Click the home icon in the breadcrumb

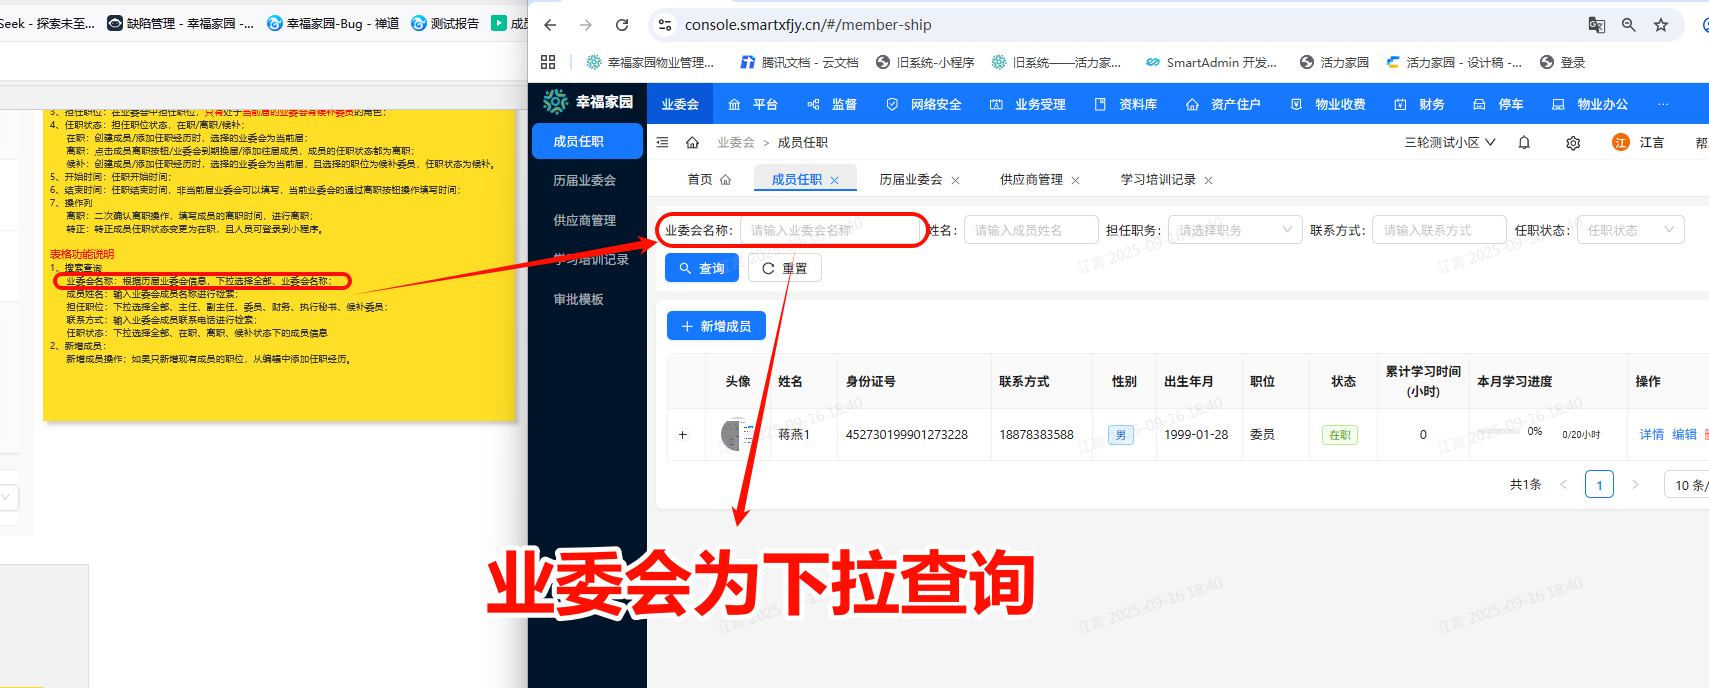click(692, 143)
